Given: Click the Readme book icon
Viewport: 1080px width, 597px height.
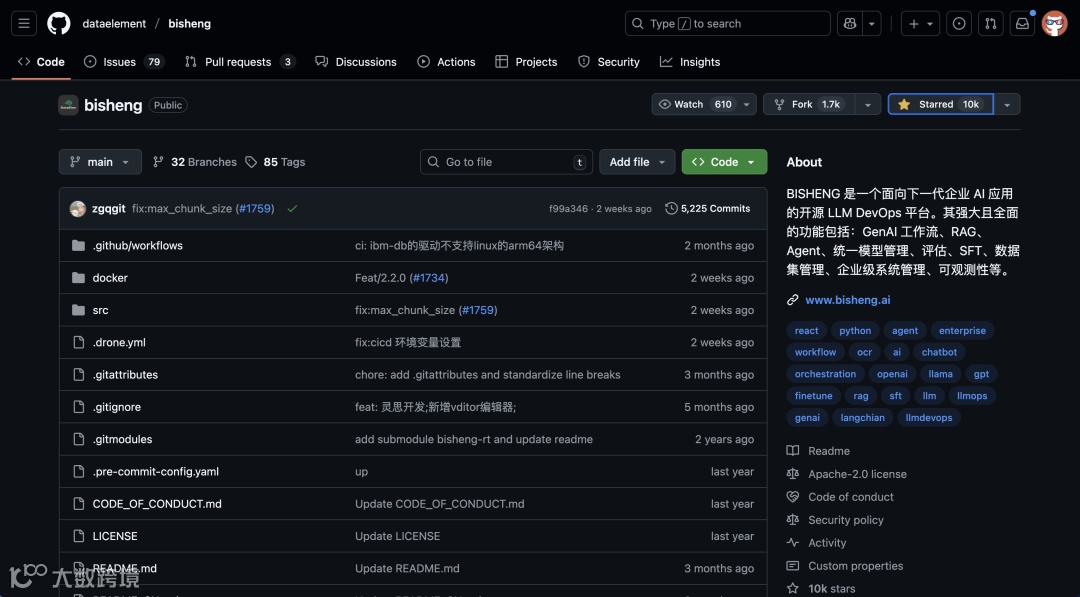Looking at the screenshot, I should click(793, 451).
